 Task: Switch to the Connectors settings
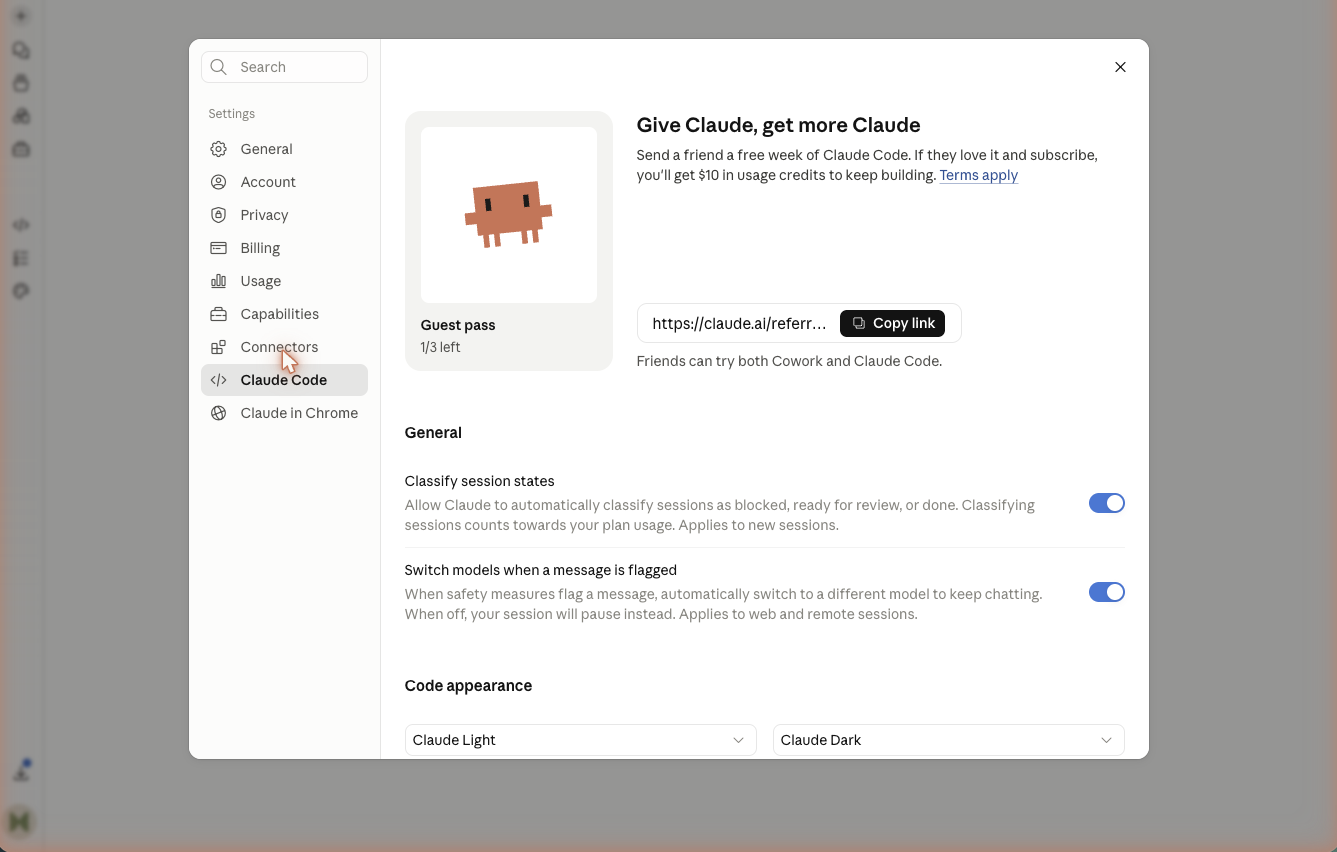tap(284, 347)
